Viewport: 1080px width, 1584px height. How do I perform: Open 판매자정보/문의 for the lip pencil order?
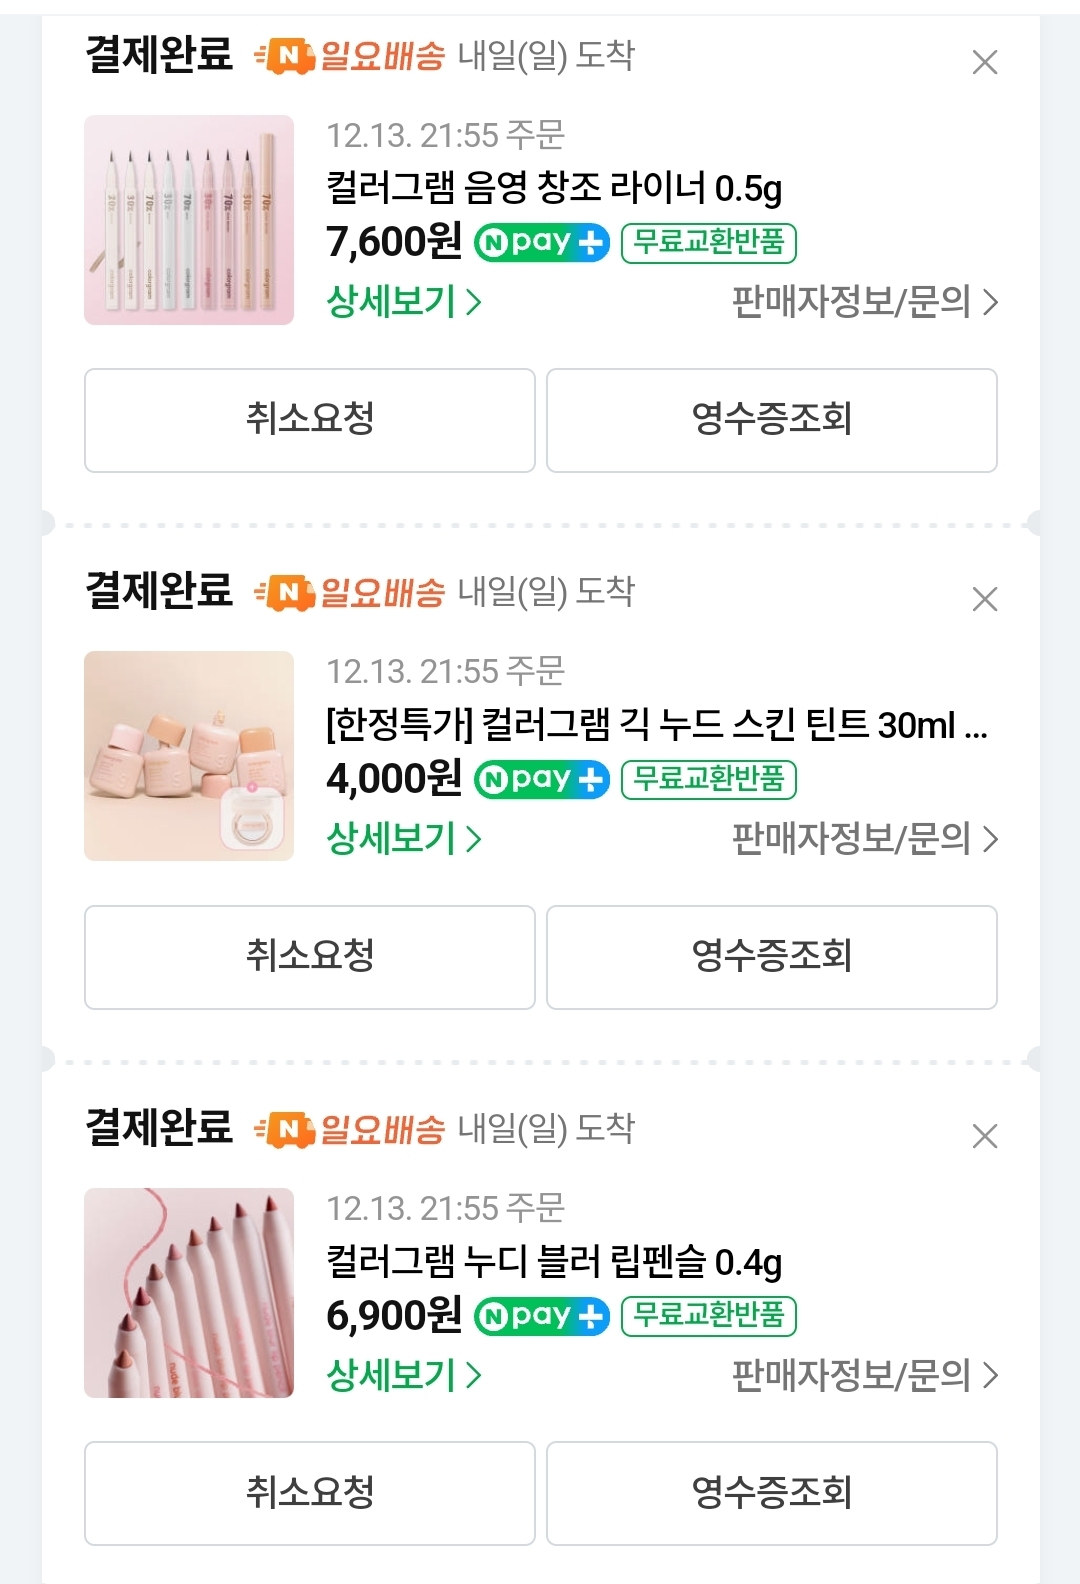point(865,1375)
